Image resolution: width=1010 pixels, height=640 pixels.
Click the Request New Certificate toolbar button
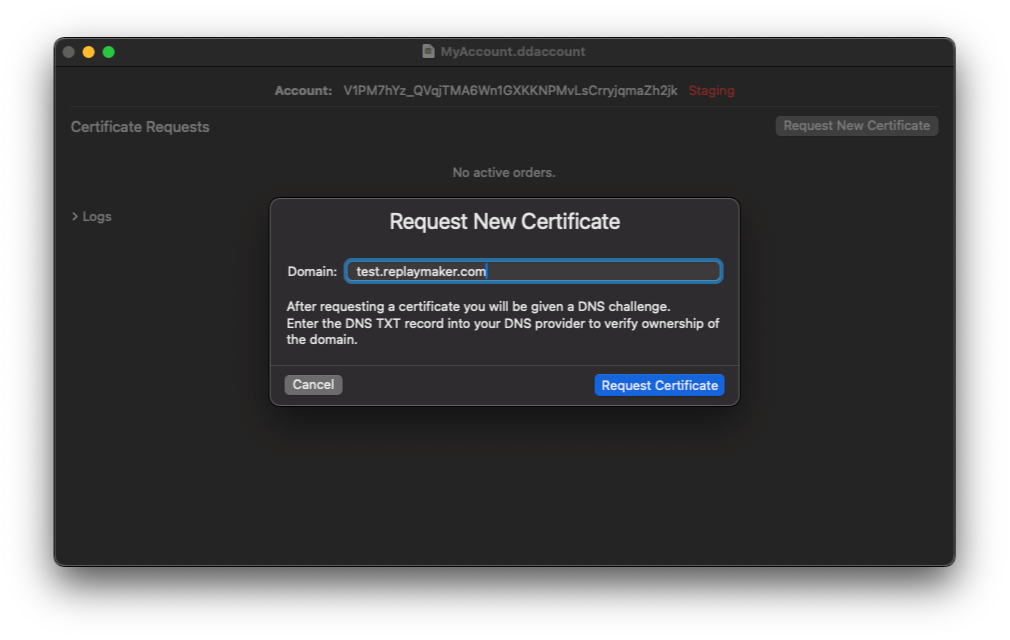coord(856,126)
